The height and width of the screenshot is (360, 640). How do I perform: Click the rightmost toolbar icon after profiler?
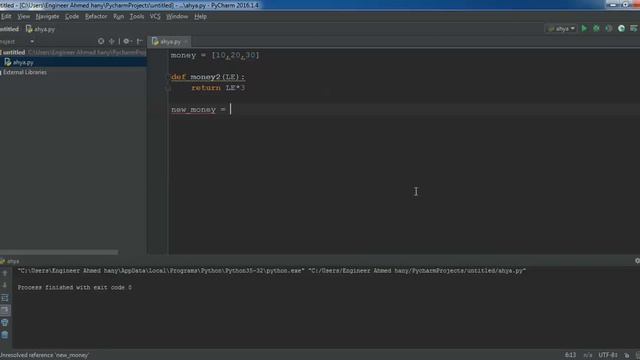(x=633, y=29)
